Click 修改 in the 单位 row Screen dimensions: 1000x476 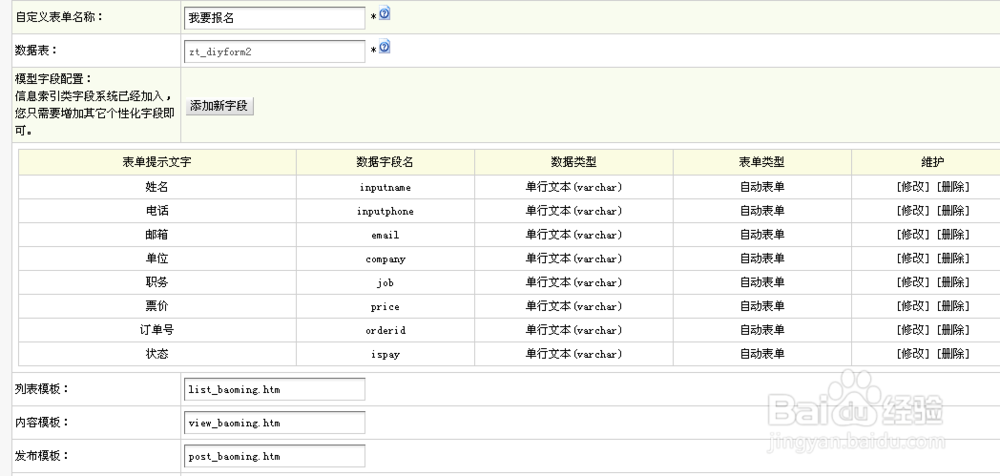pyautogui.click(x=914, y=258)
